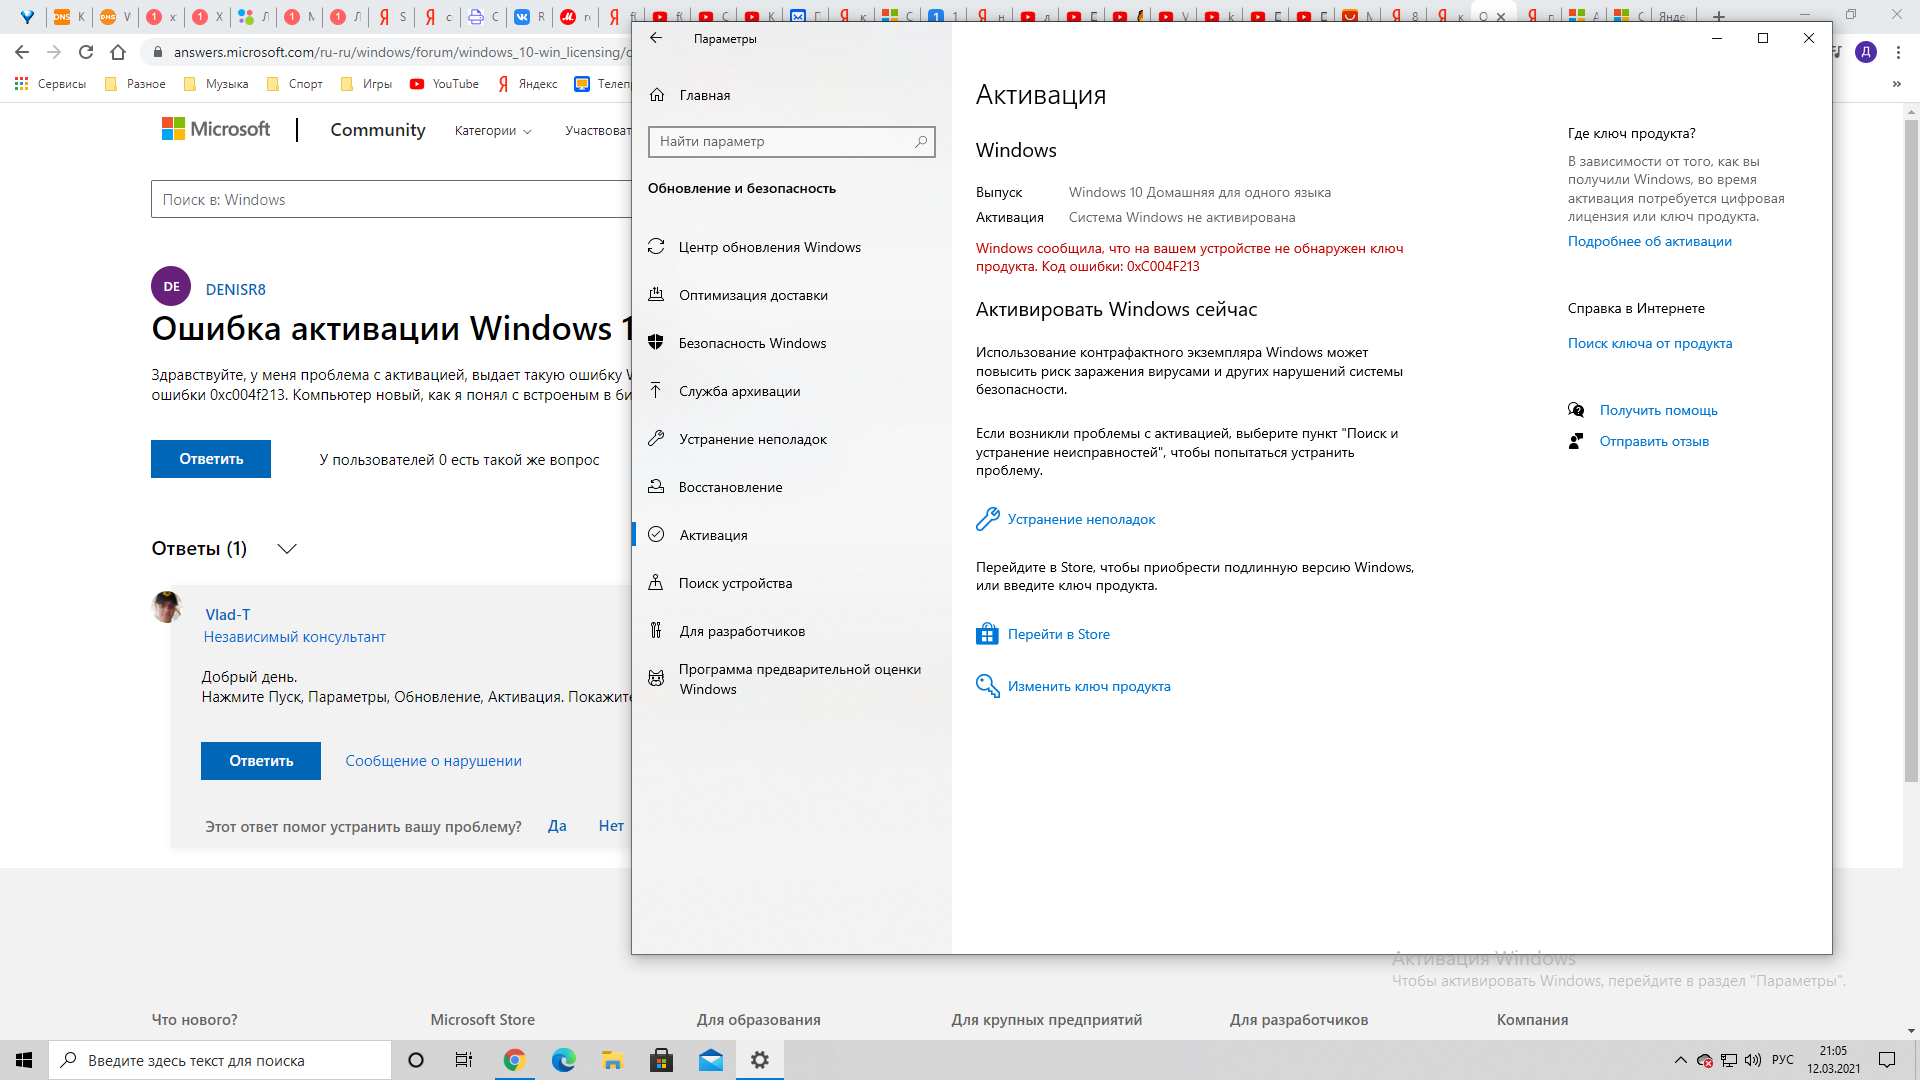The width and height of the screenshot is (1920, 1080).
Task: Reload page in Chrome browser
Action: [86, 52]
